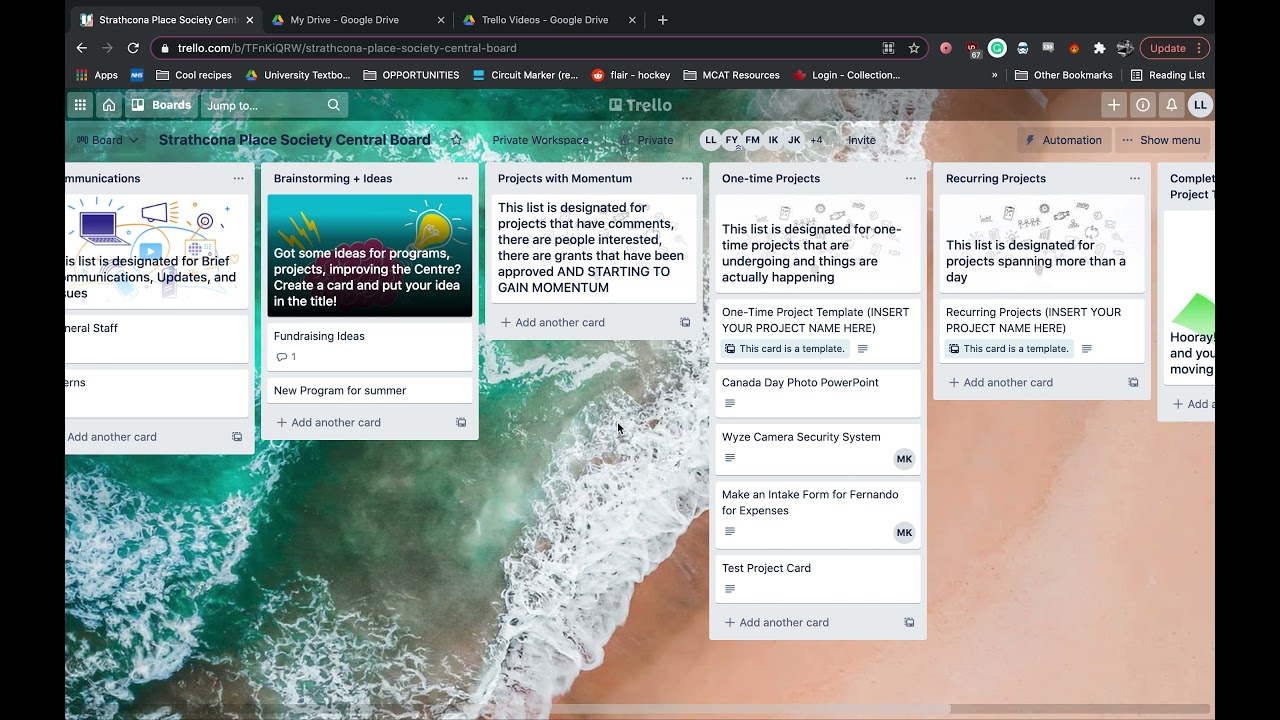Reload the Trello page
Viewport: 1280px width, 720px height.
click(133, 48)
